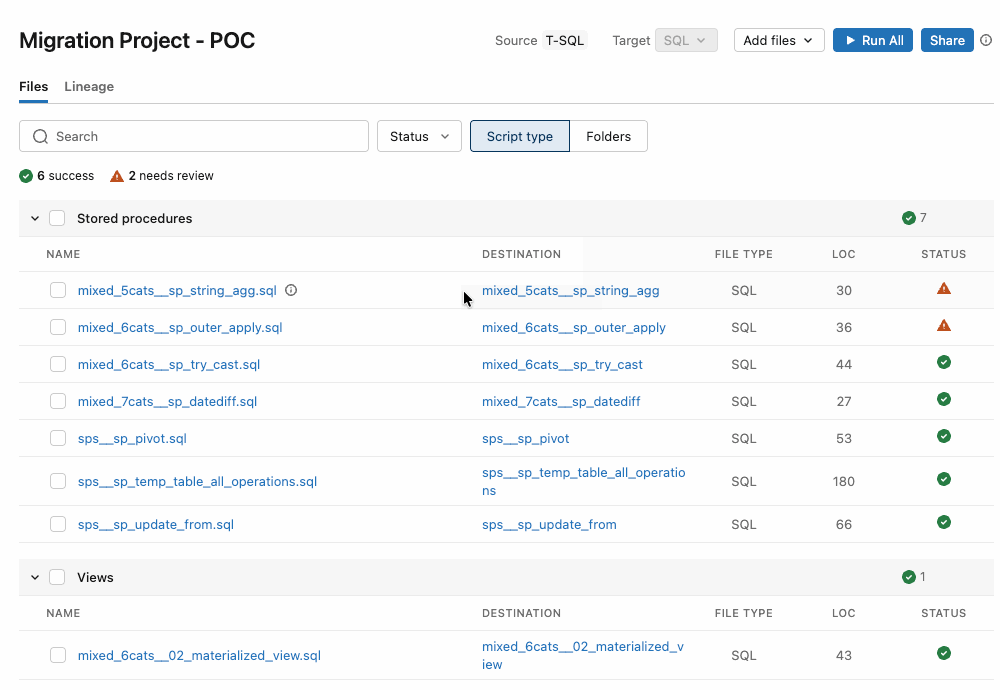Click success status icon for sps__sp_update_from row
The height and width of the screenshot is (690, 1000).
944,522
